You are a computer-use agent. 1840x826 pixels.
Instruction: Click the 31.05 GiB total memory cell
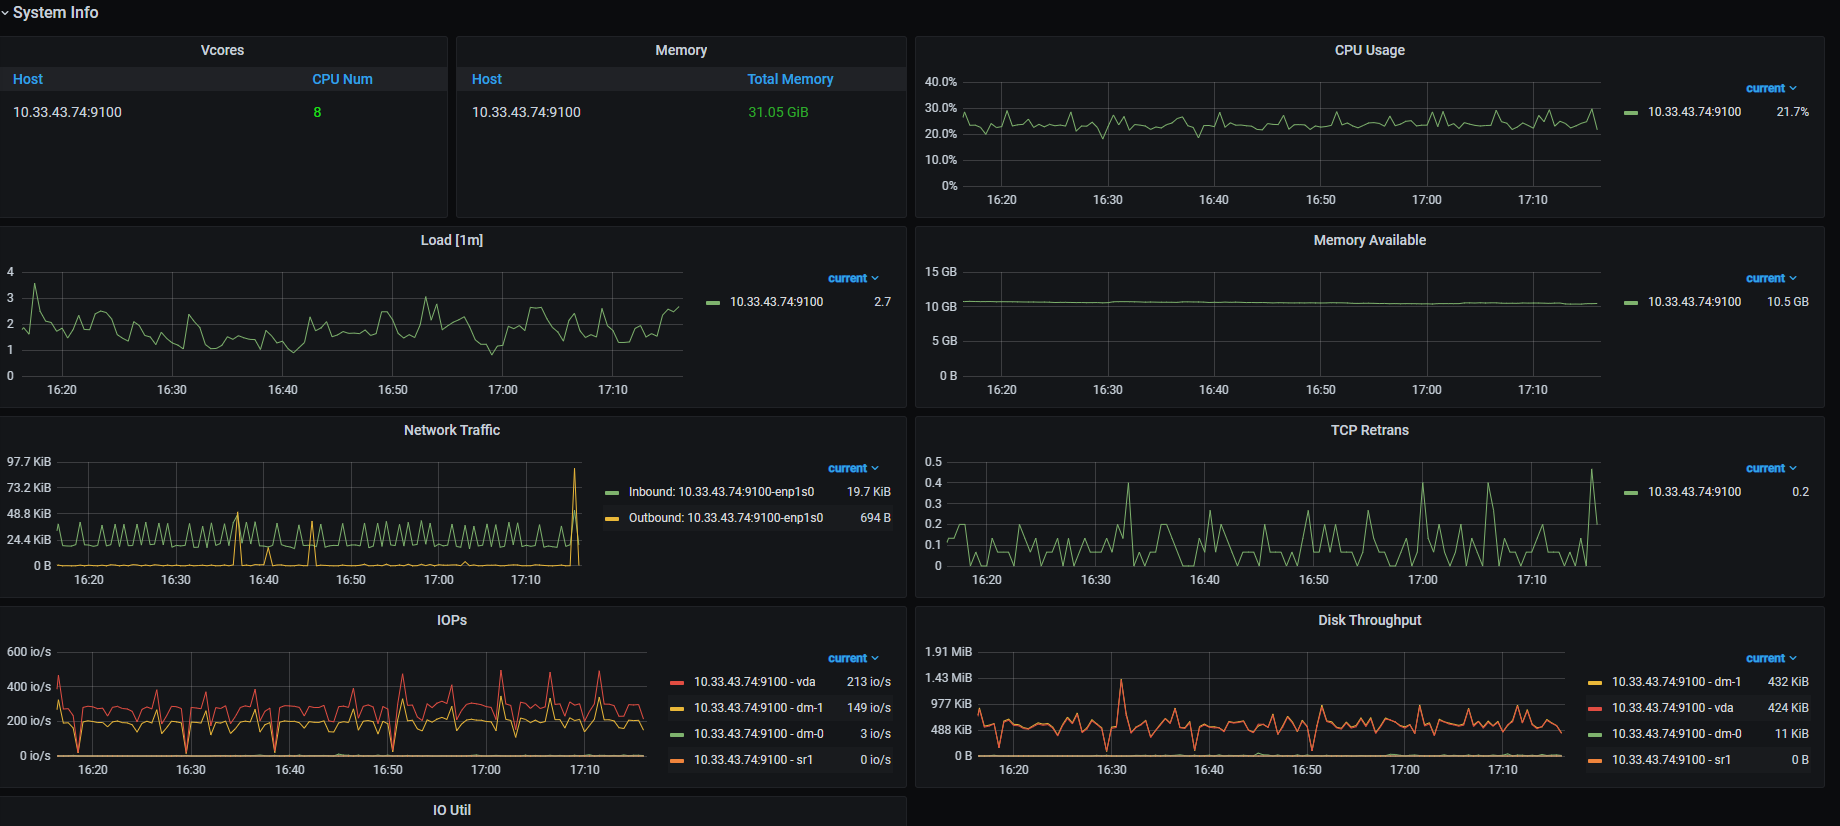[778, 112]
